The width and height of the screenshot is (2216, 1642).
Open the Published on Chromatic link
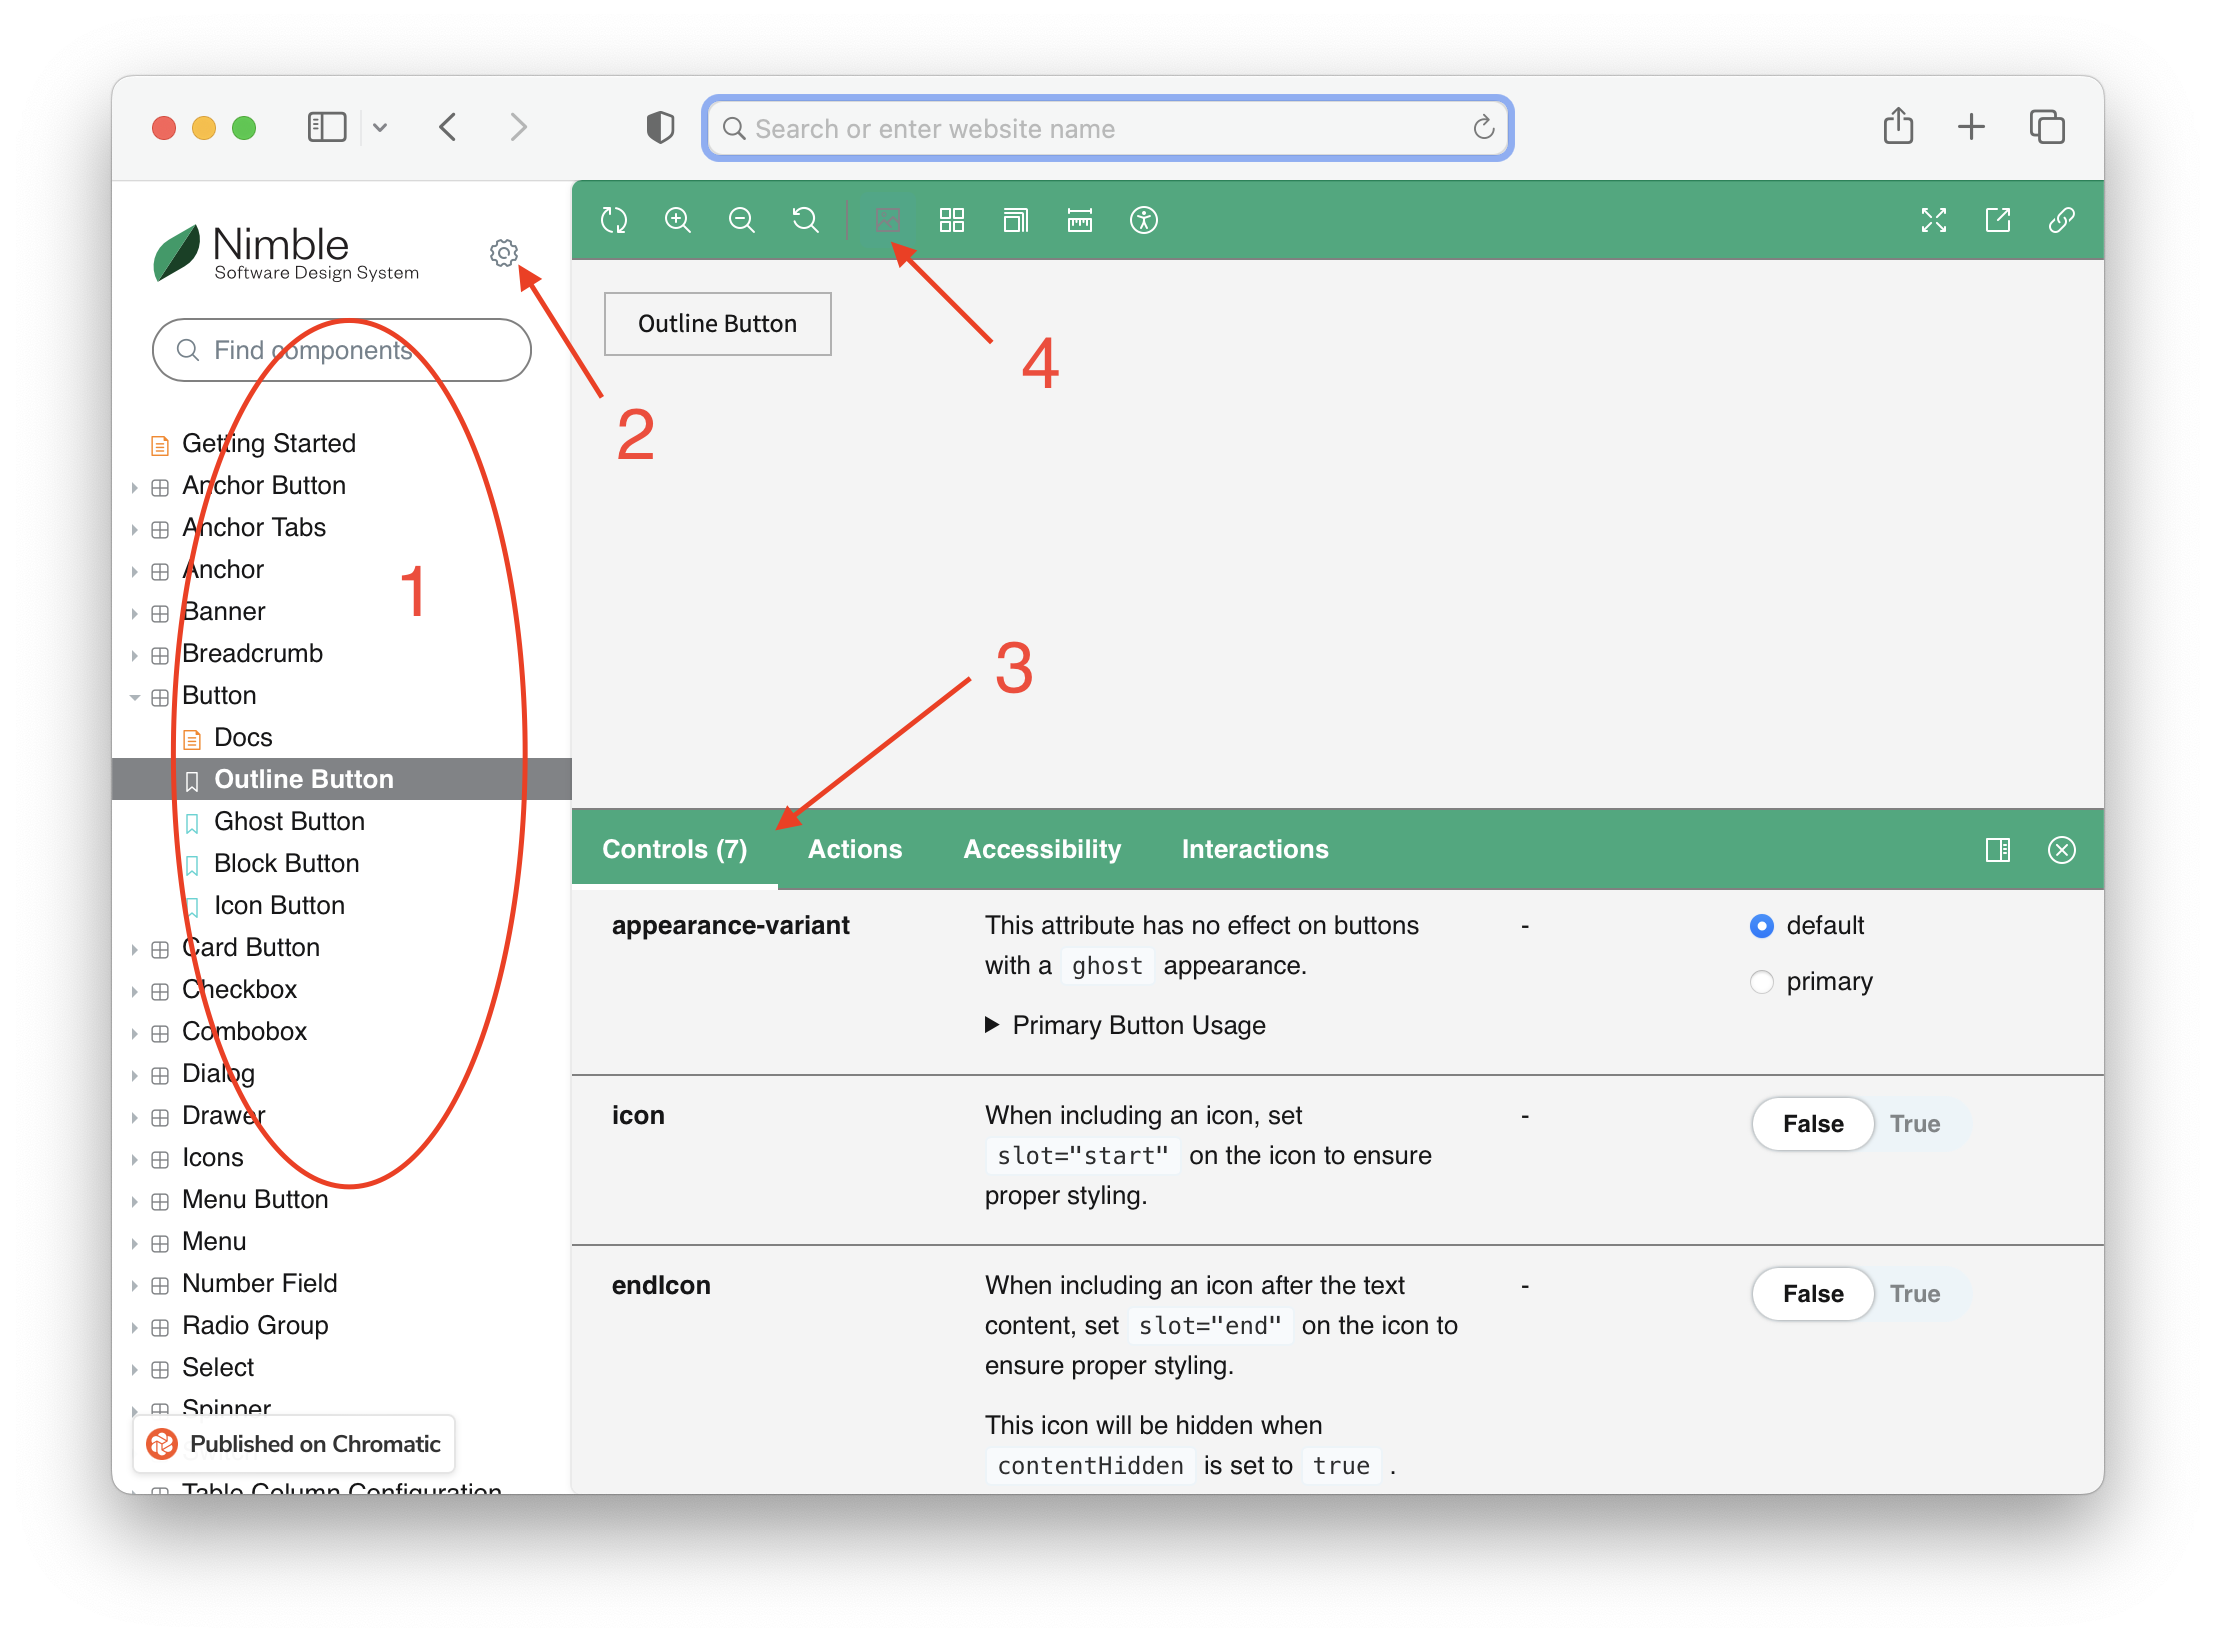click(294, 1444)
